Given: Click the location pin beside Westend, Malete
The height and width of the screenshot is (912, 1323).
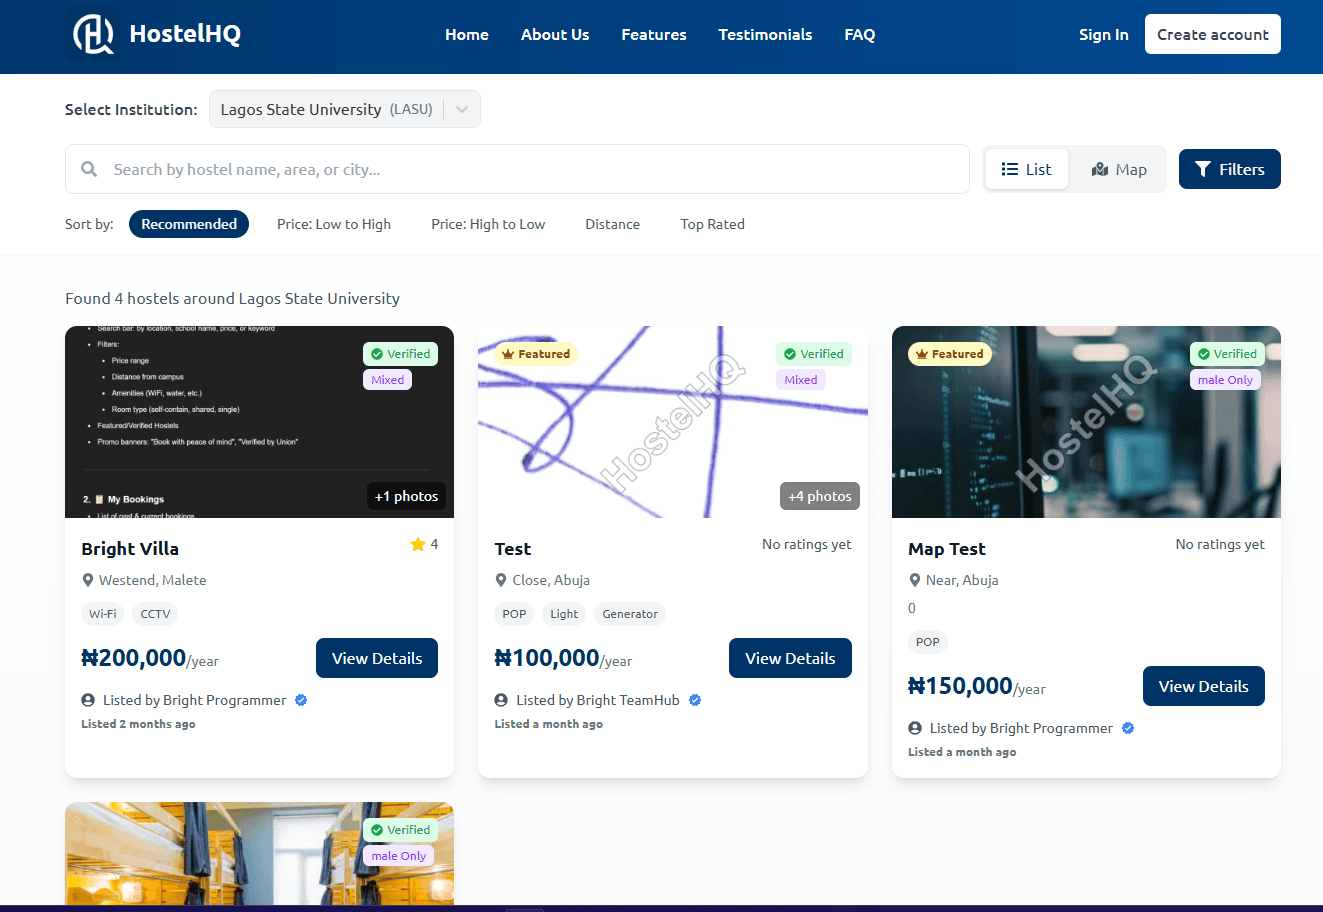Looking at the screenshot, I should tap(88, 580).
